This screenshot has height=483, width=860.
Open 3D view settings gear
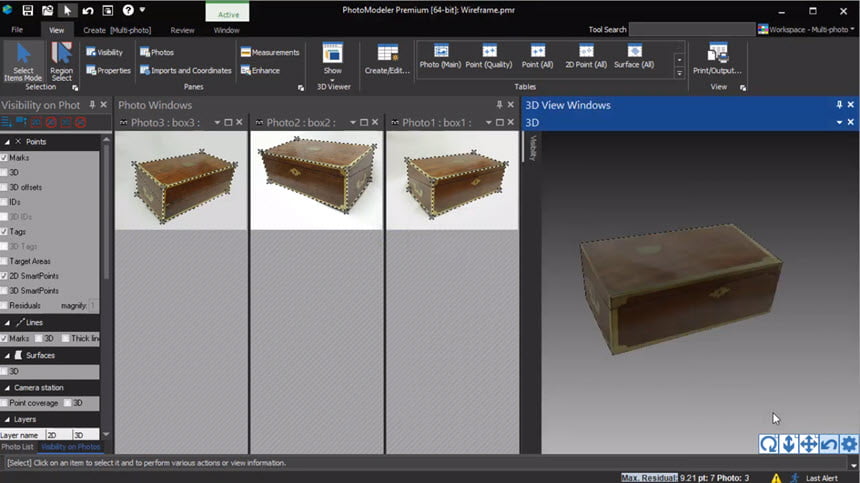tap(849, 444)
